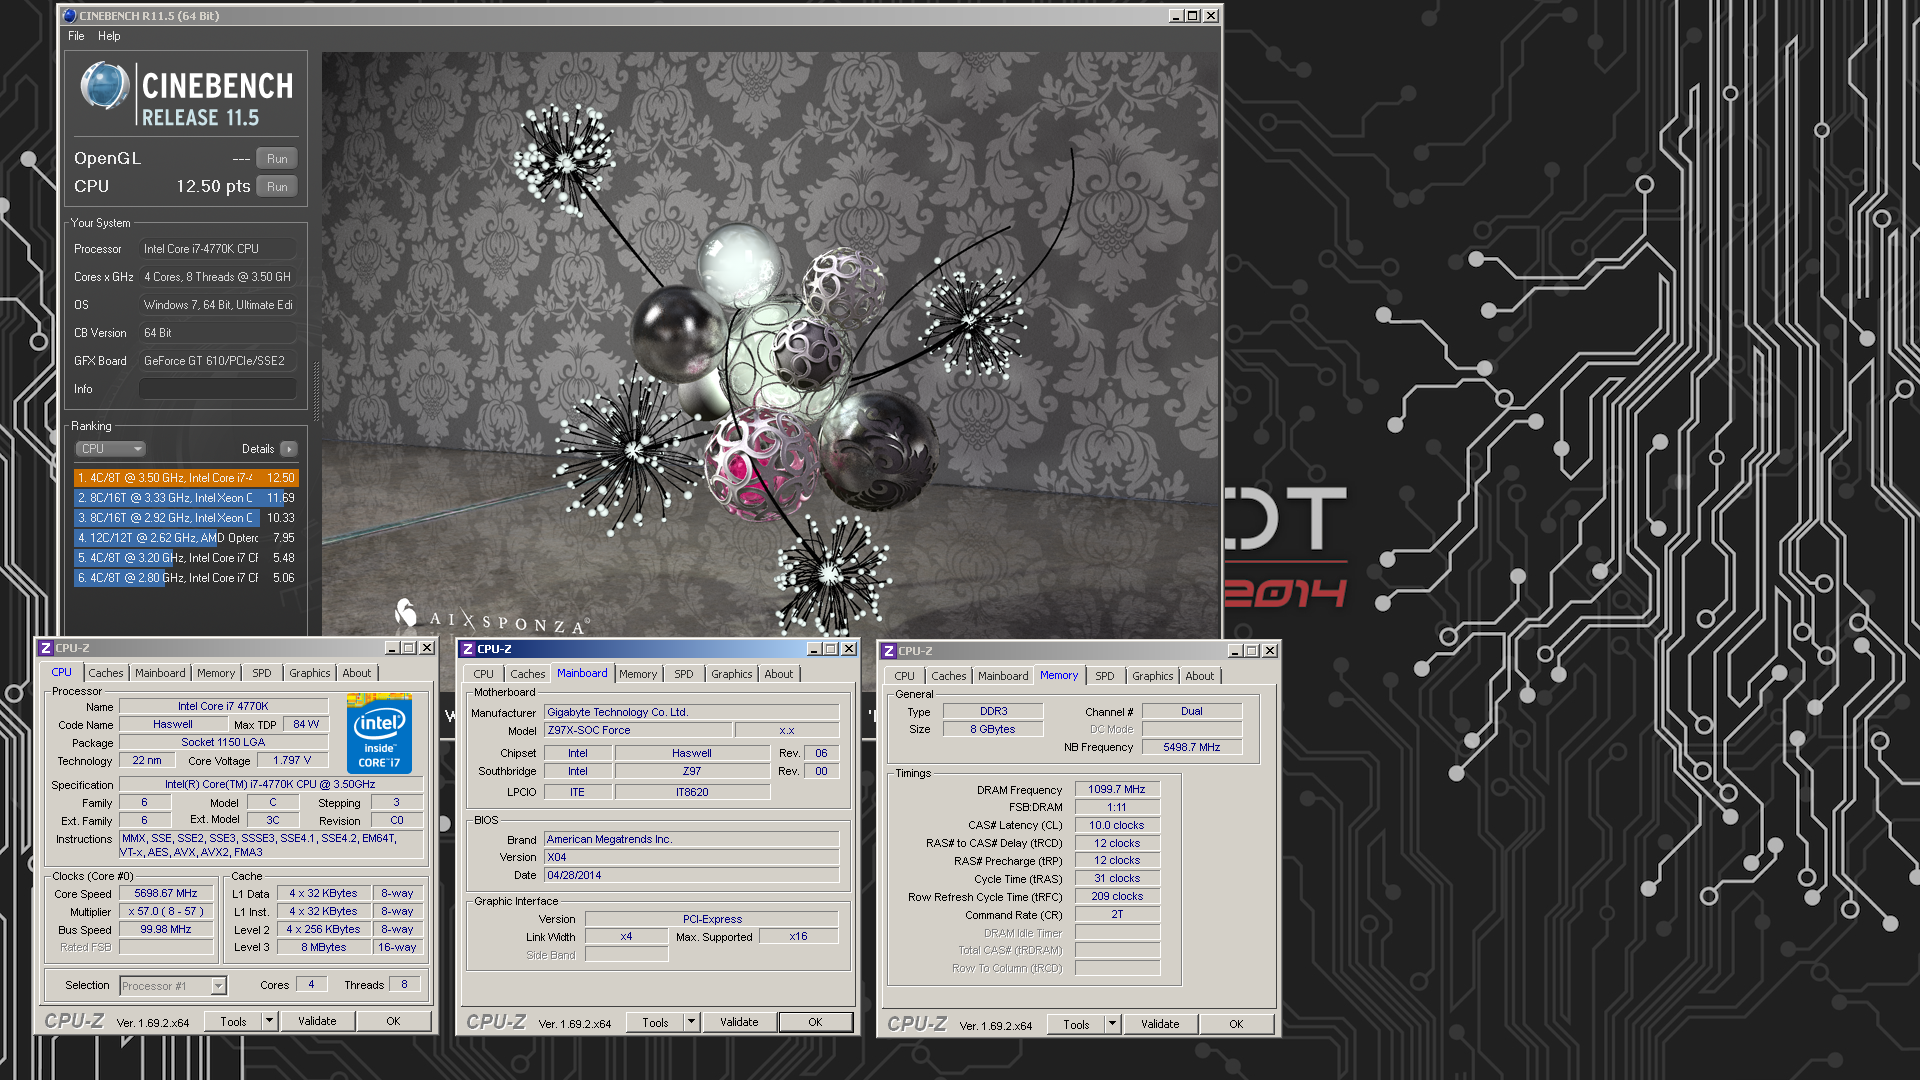Screen dimensions: 1920x1080
Task: Click the Details arrow button in Ranking
Action: (x=289, y=449)
